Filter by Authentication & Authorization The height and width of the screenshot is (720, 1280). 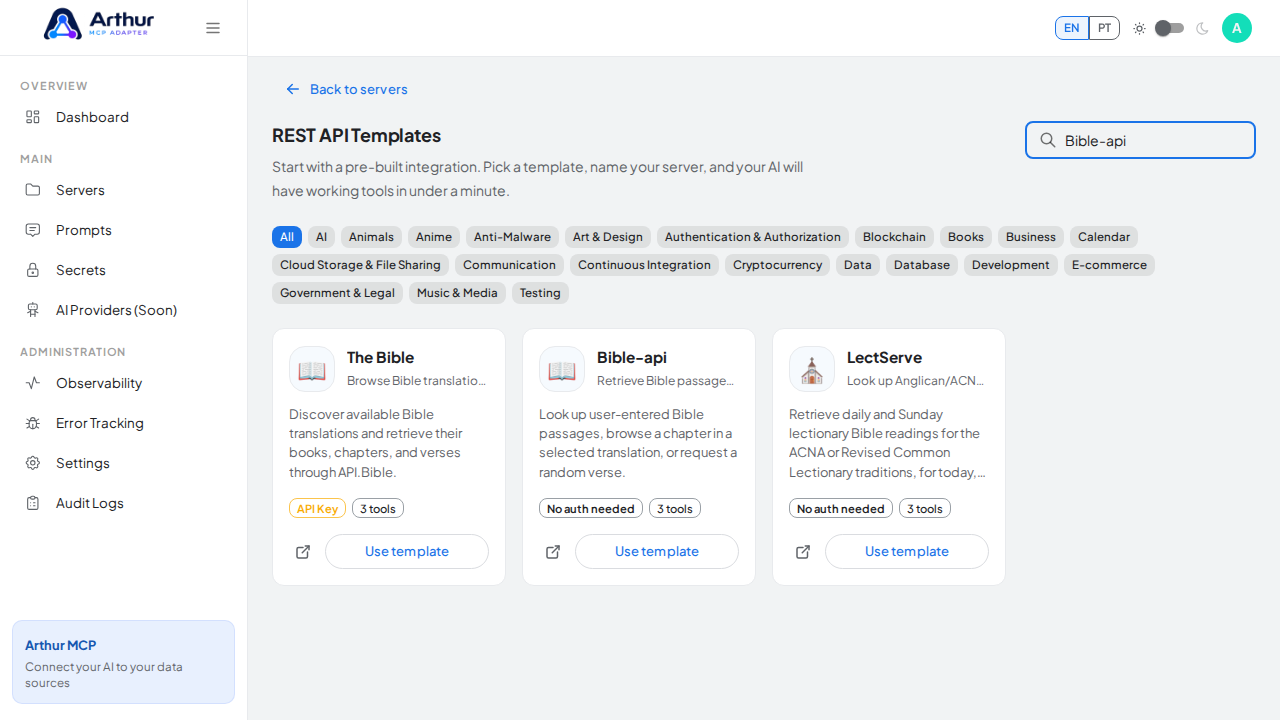[753, 237]
